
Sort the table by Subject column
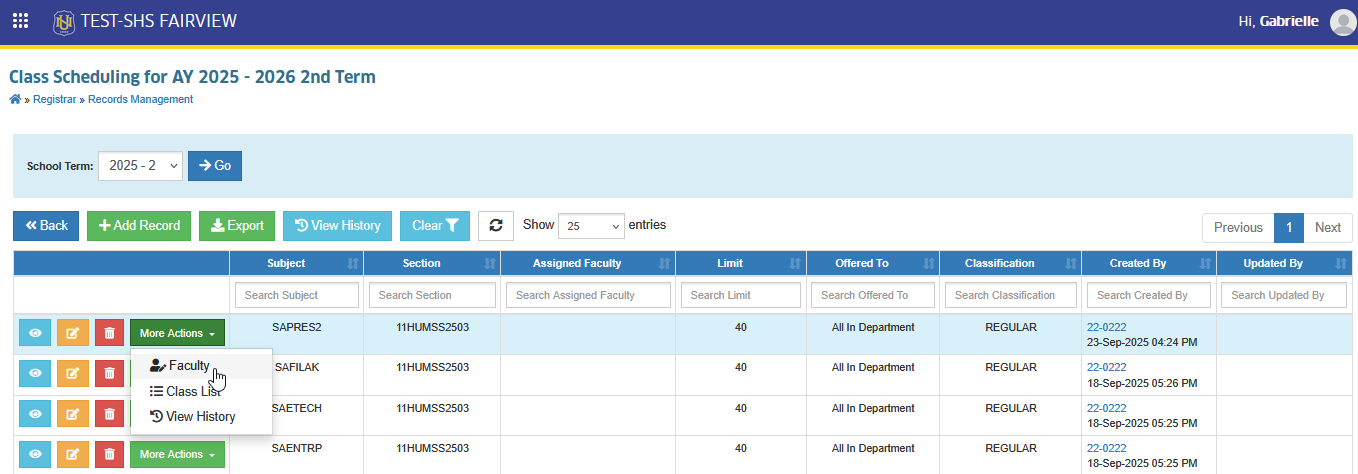[296, 263]
